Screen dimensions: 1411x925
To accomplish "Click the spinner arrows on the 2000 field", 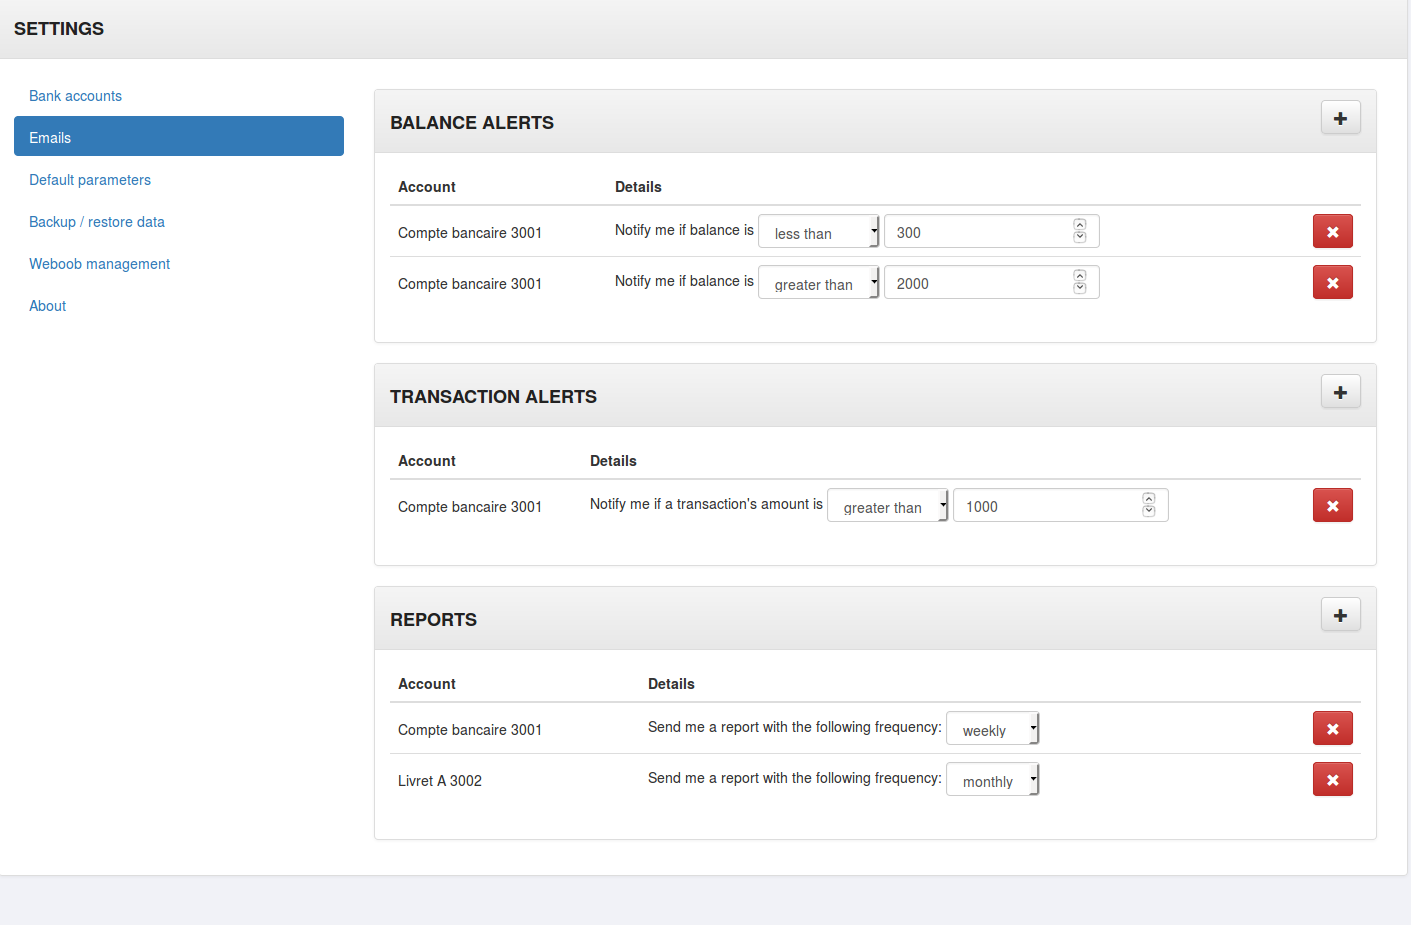I will (x=1080, y=282).
